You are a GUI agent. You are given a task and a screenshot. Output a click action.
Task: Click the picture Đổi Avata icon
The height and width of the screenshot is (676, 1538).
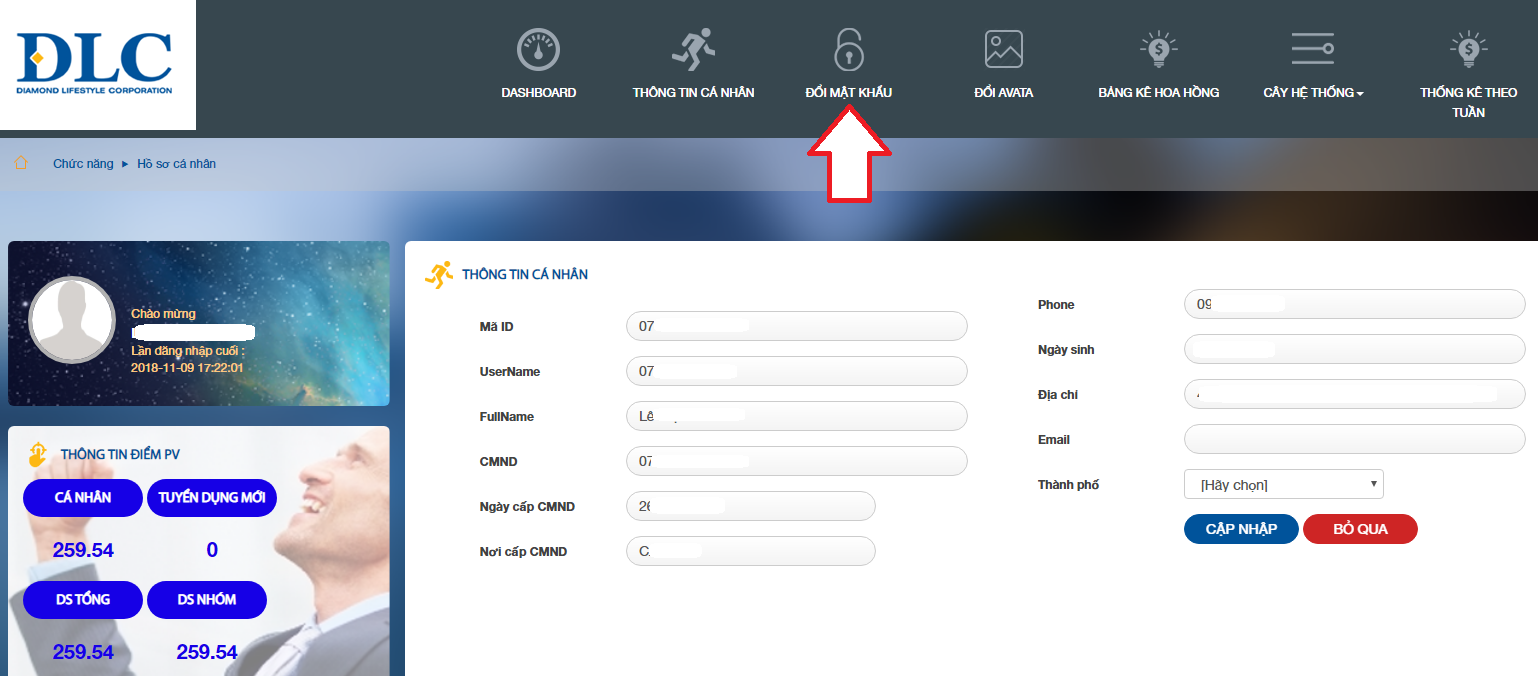tap(1003, 49)
